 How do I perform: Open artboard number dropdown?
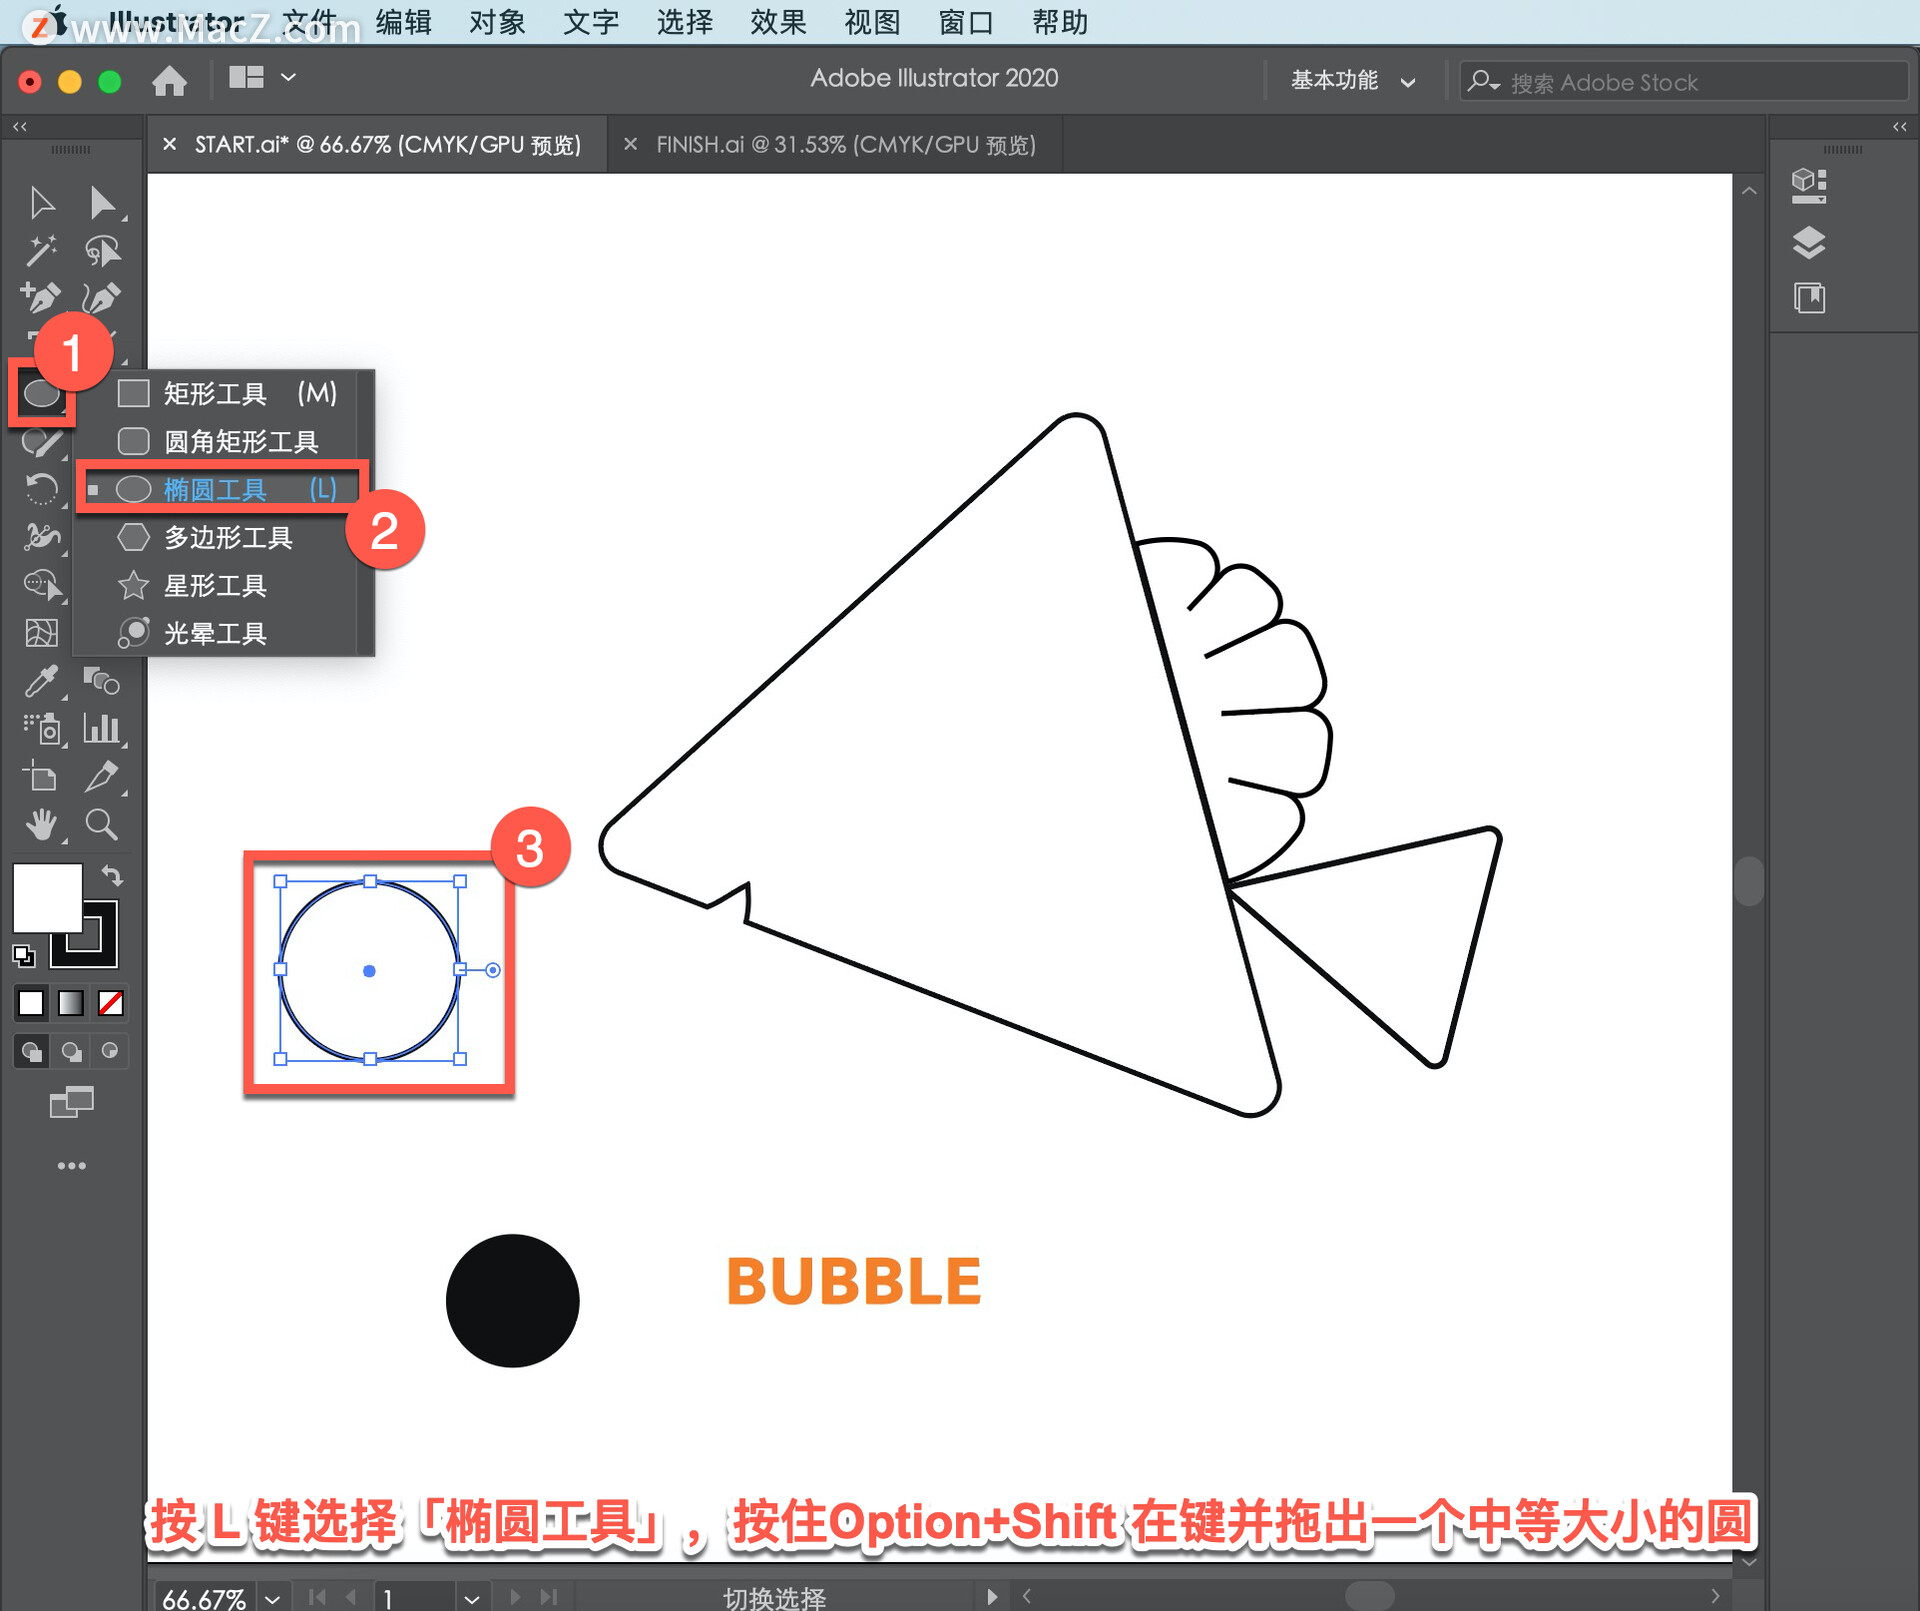click(x=472, y=1598)
